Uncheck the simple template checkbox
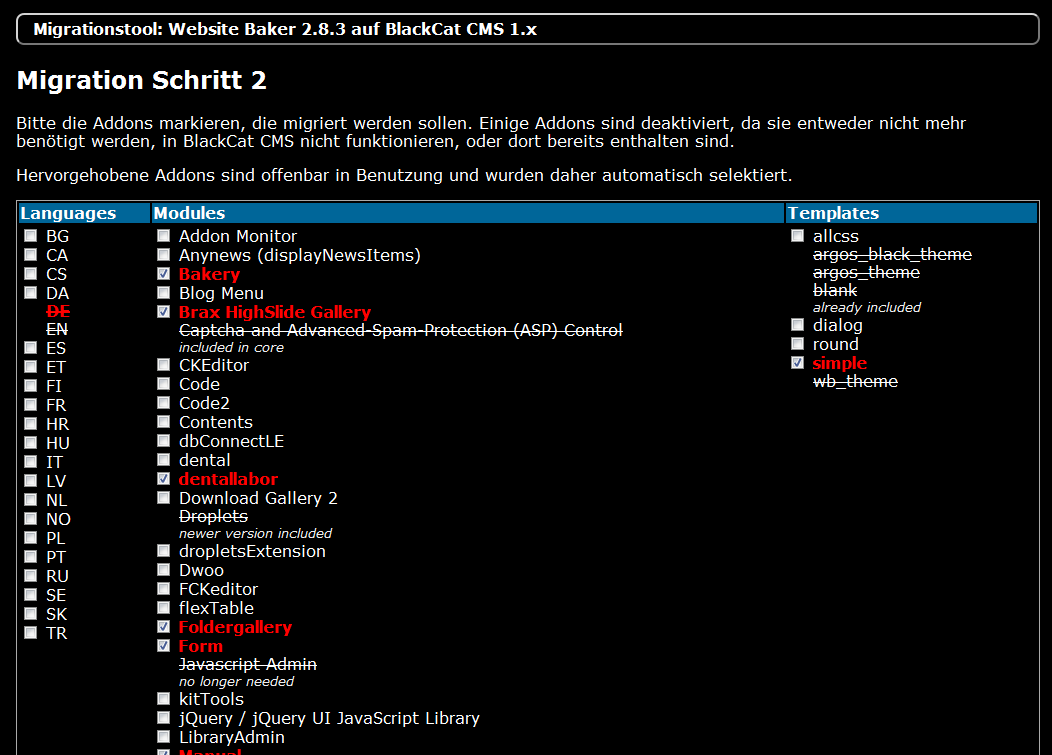 tap(798, 362)
